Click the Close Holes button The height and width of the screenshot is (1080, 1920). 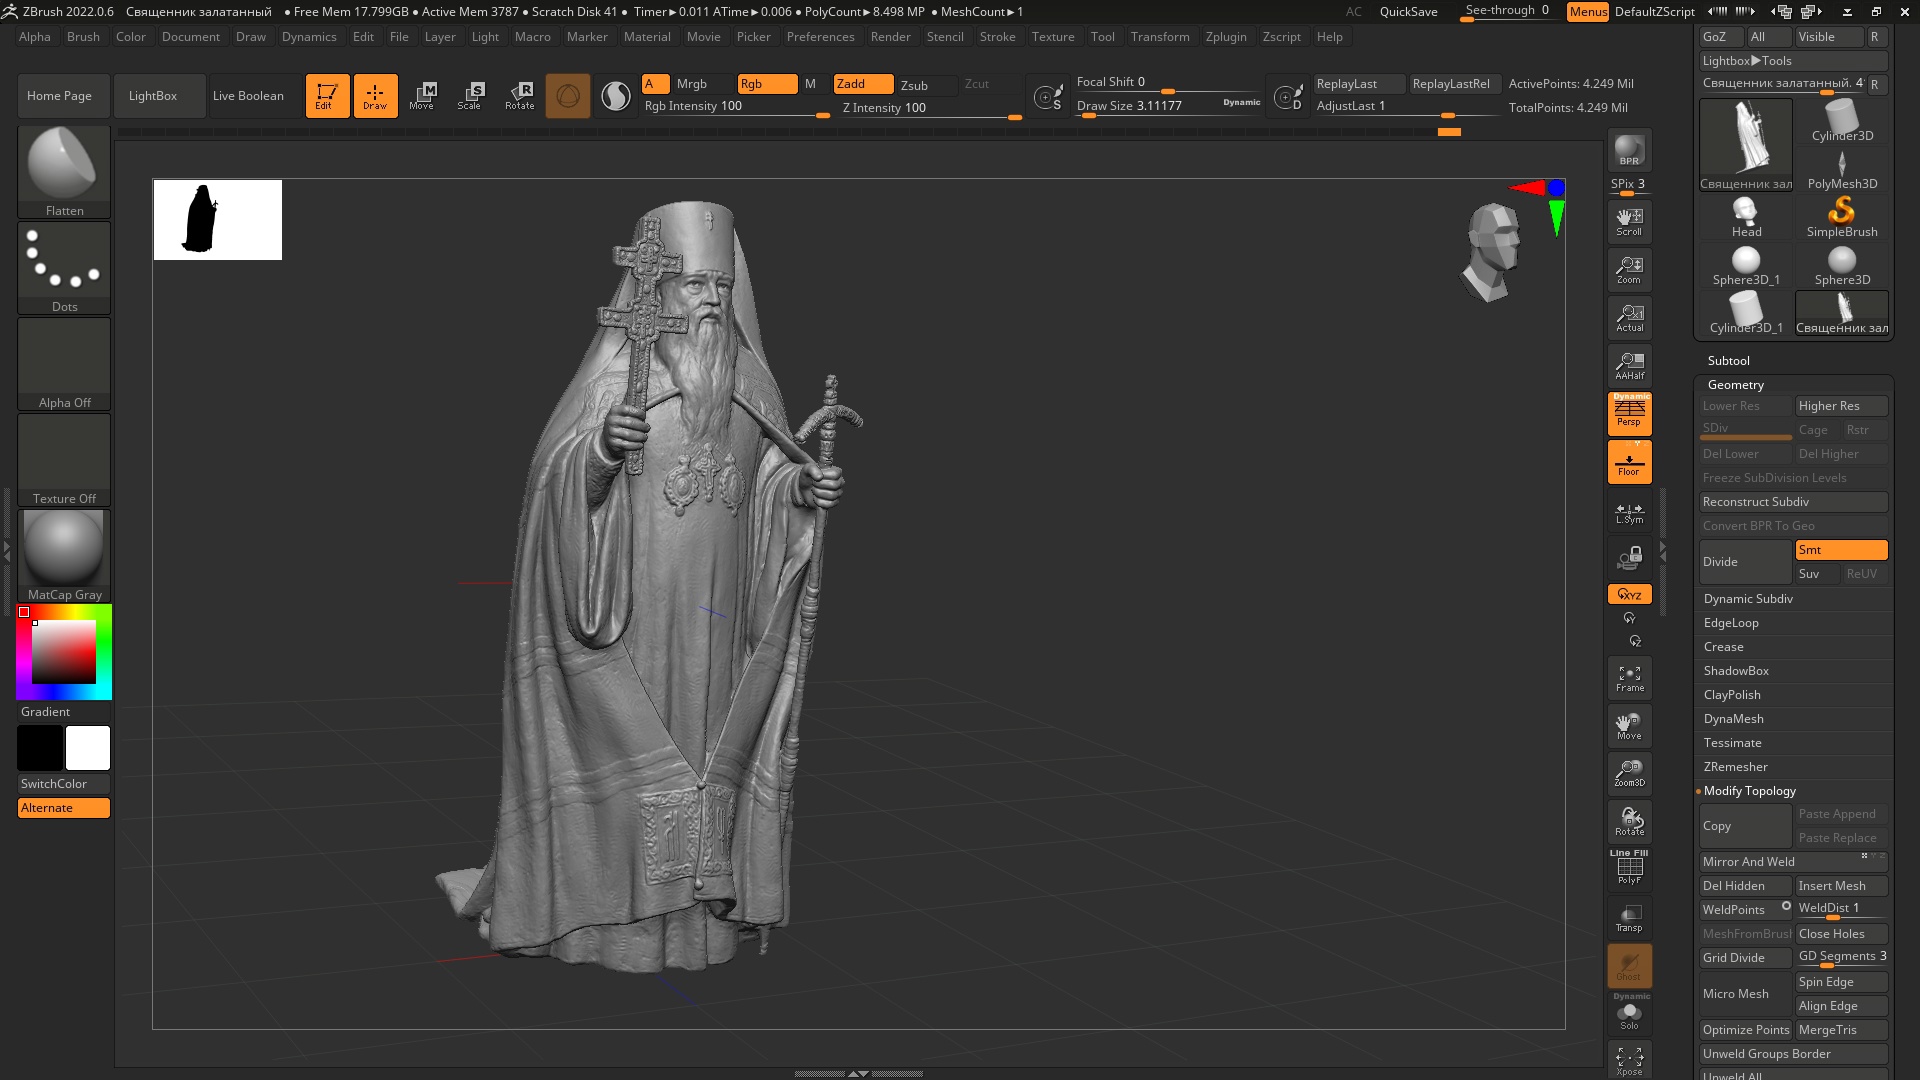(1840, 934)
